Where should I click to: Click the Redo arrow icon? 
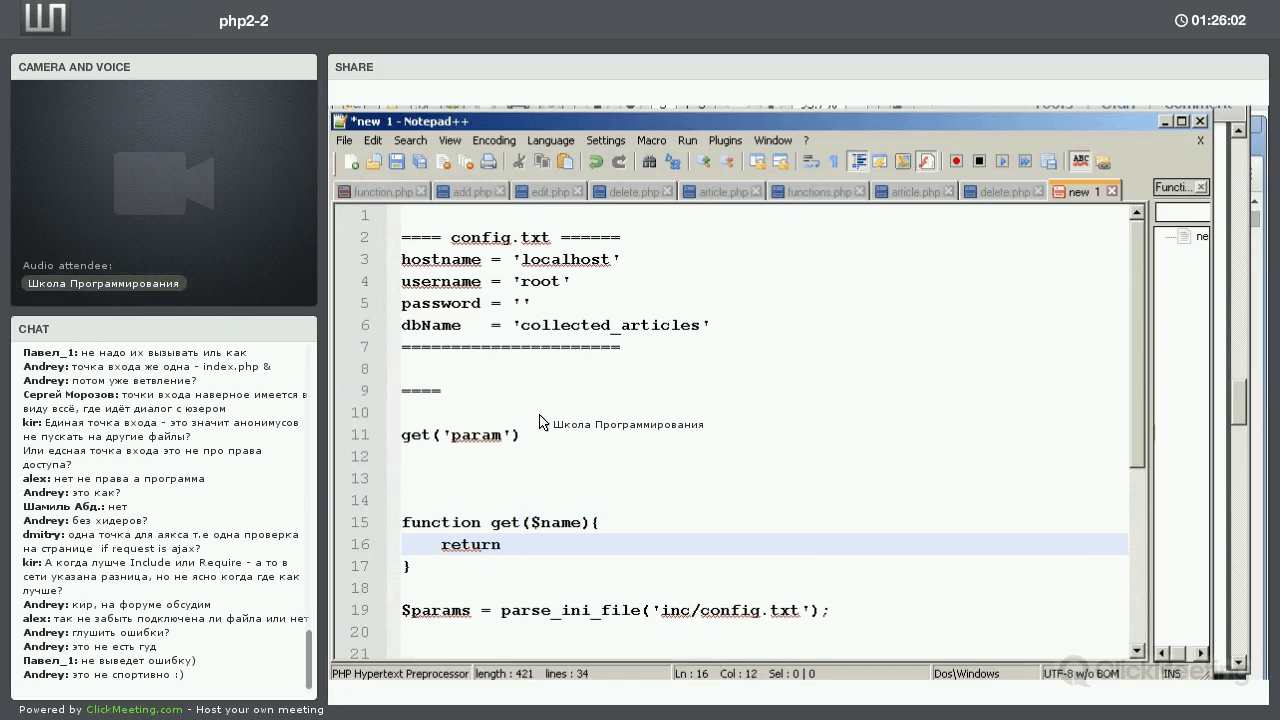(x=619, y=162)
